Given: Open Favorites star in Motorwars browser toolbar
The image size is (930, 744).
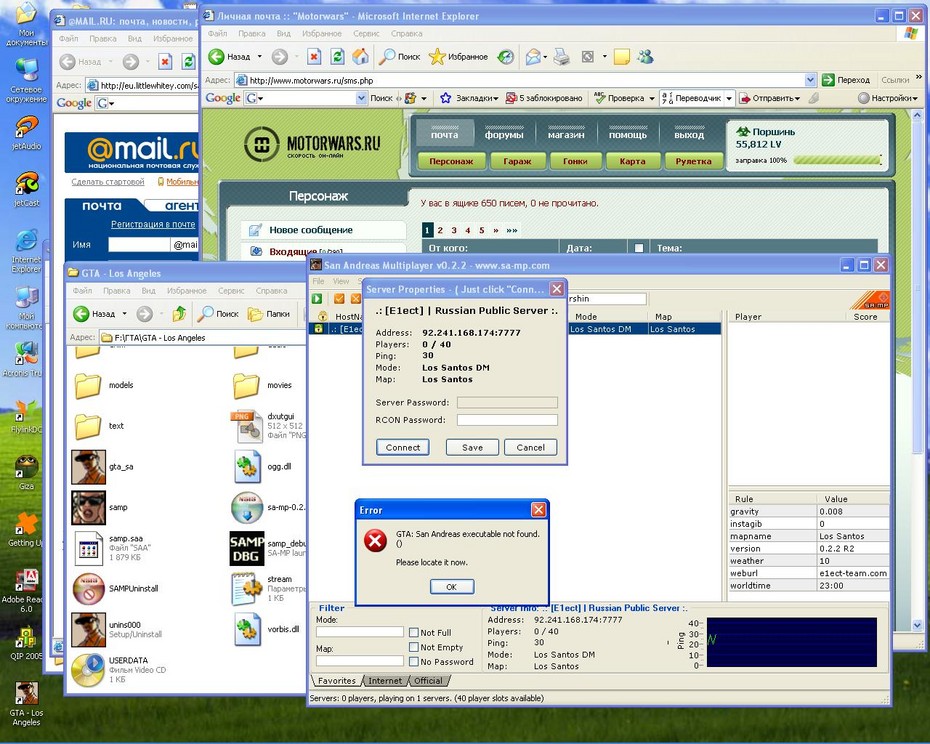Looking at the screenshot, I should pos(458,57).
